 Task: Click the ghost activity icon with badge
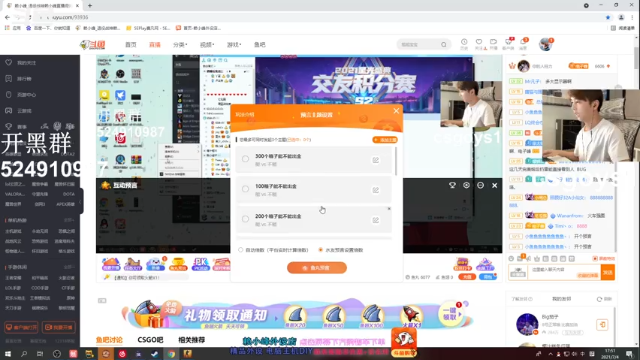pos(156,264)
